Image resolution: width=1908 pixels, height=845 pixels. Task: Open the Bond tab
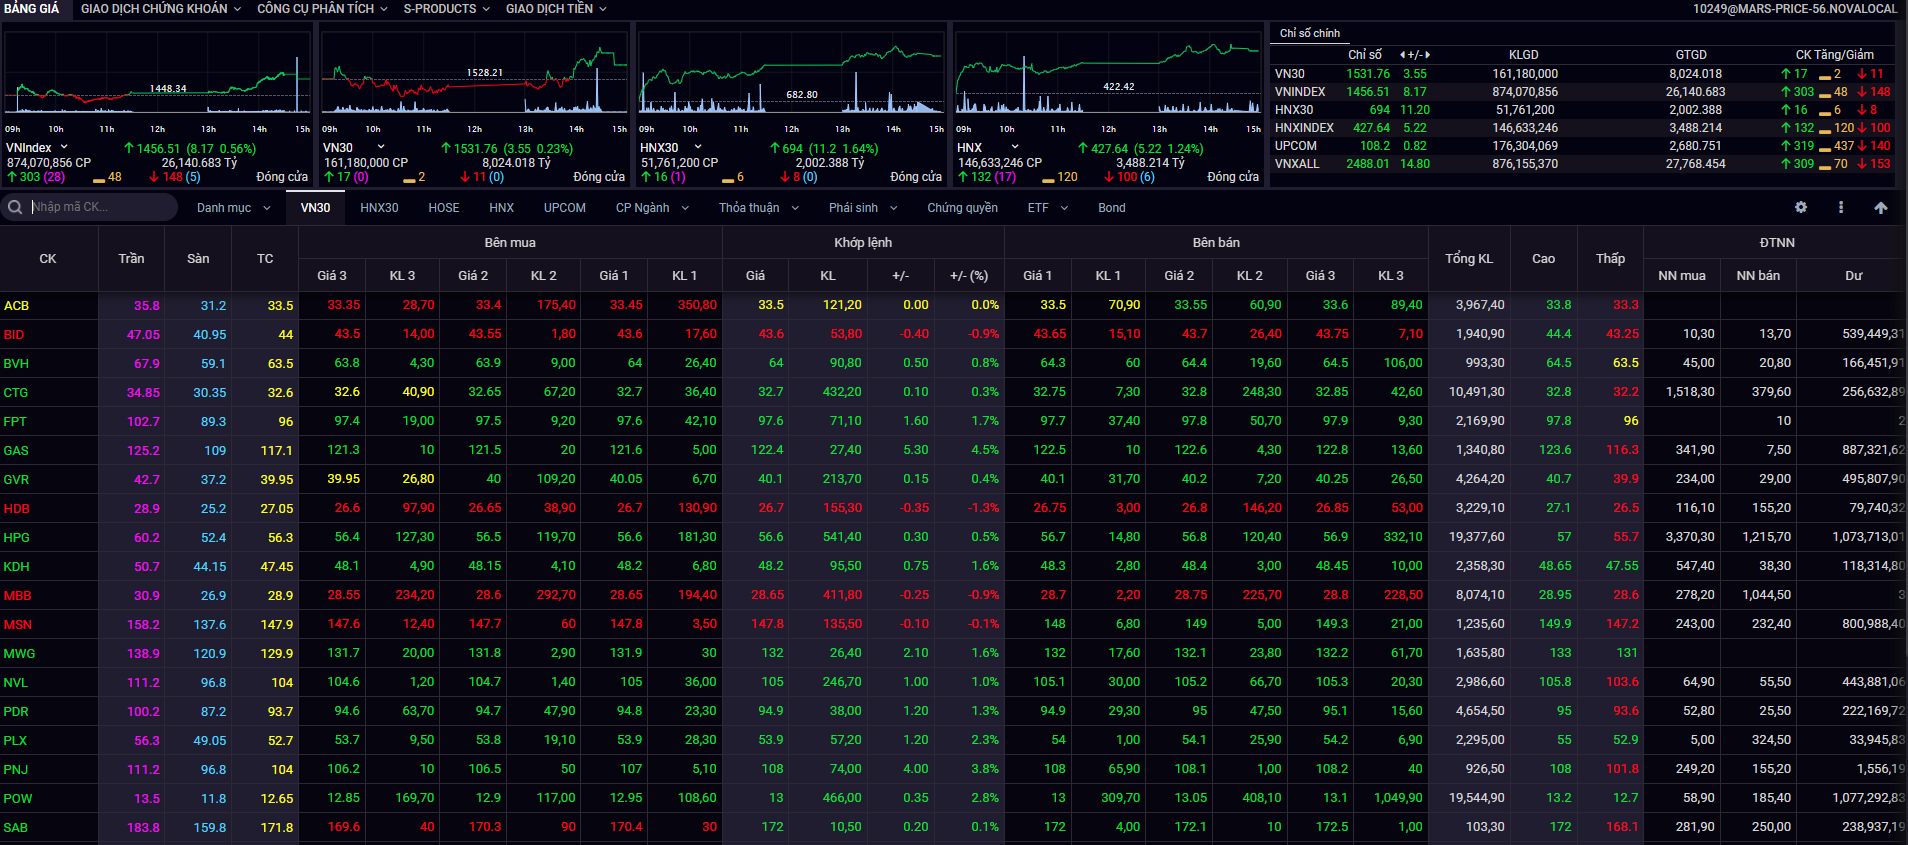click(1111, 208)
